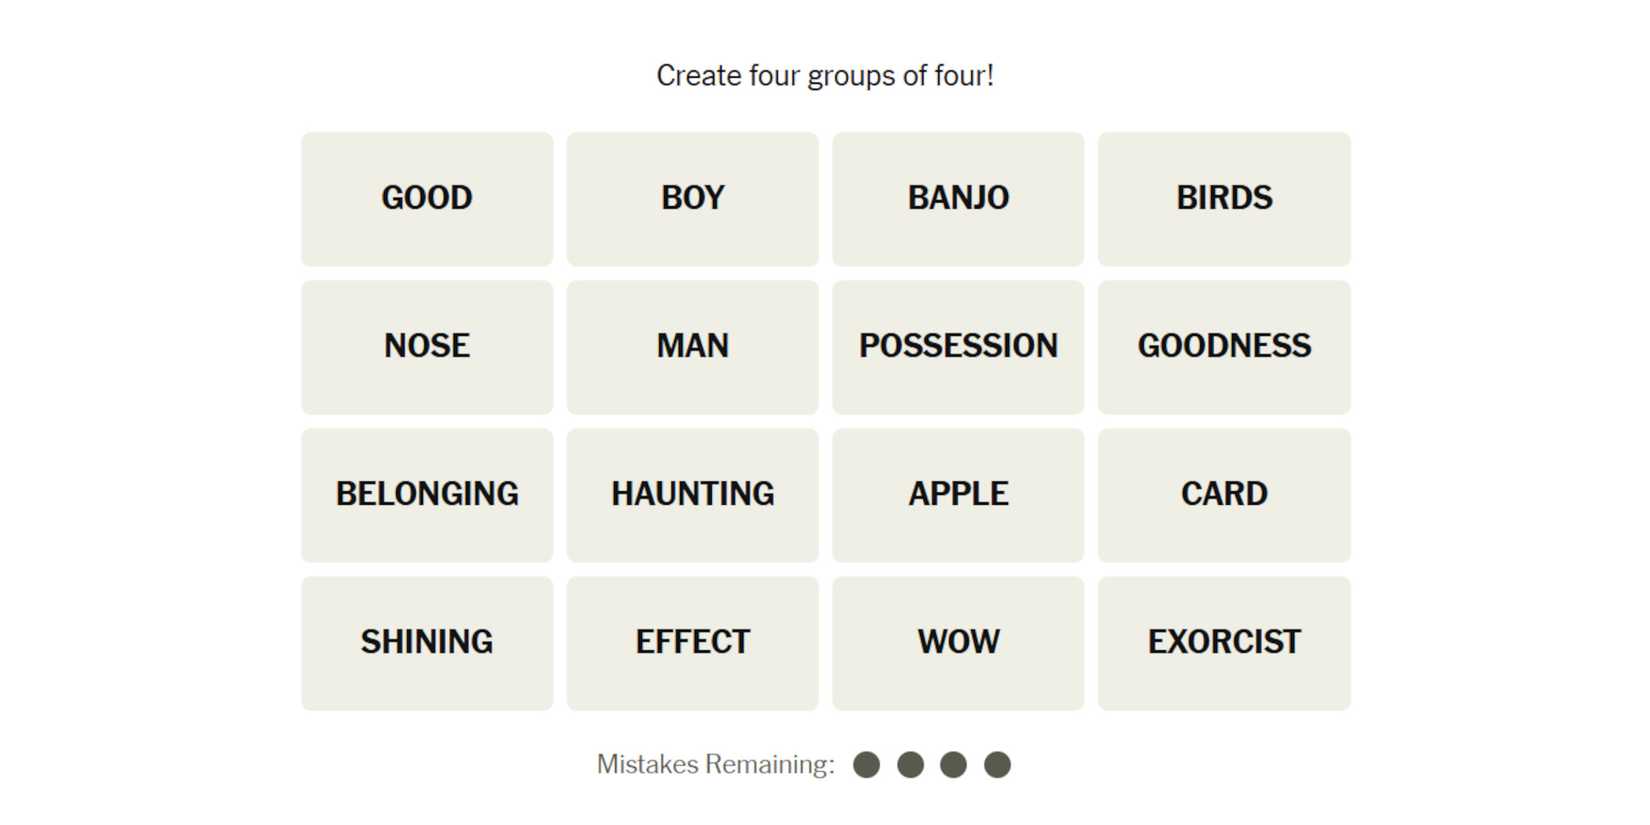The image size is (1650, 825).
Task: Select the APPLE tile
Action: pyautogui.click(x=958, y=494)
